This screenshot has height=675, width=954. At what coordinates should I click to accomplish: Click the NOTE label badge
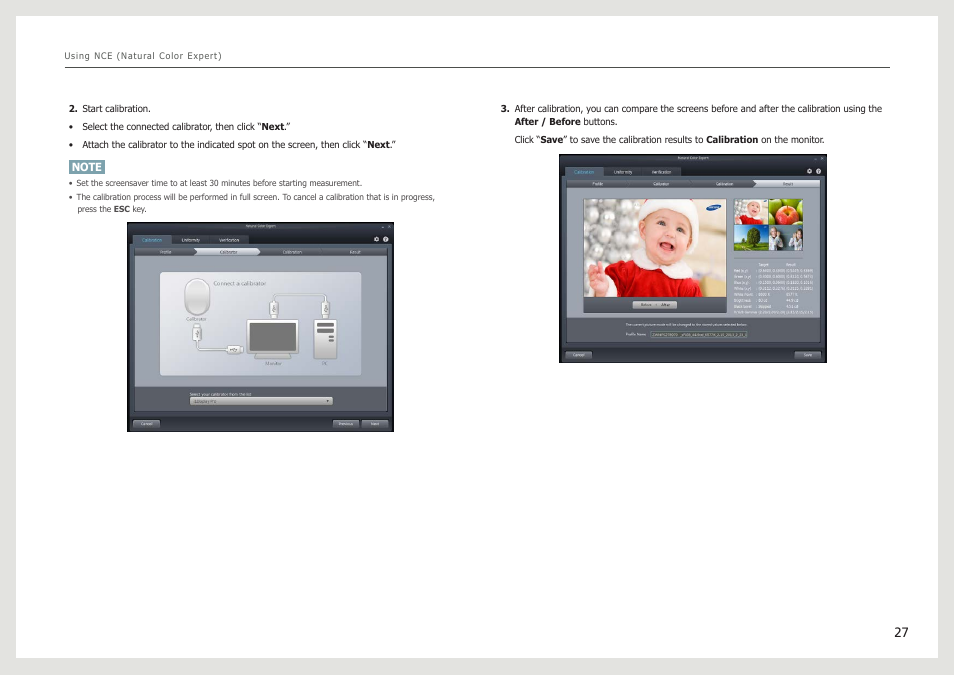pos(87,167)
